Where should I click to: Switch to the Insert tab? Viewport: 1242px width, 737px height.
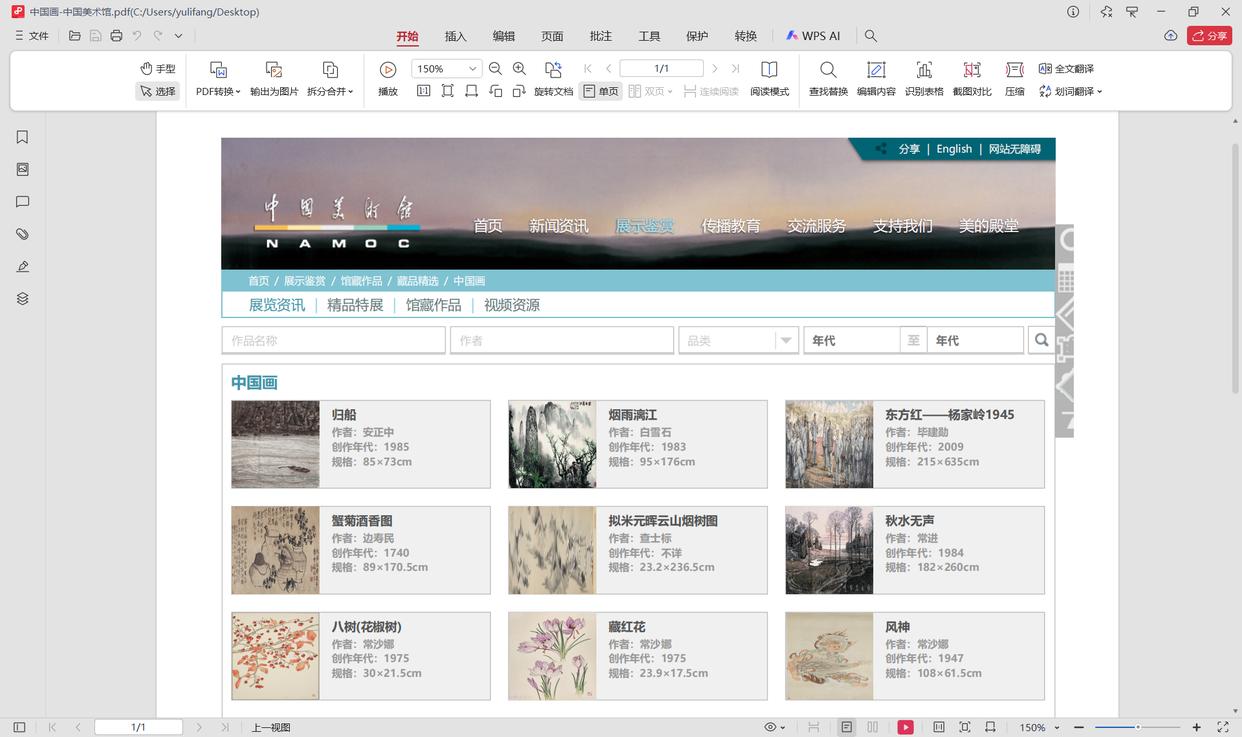click(455, 36)
